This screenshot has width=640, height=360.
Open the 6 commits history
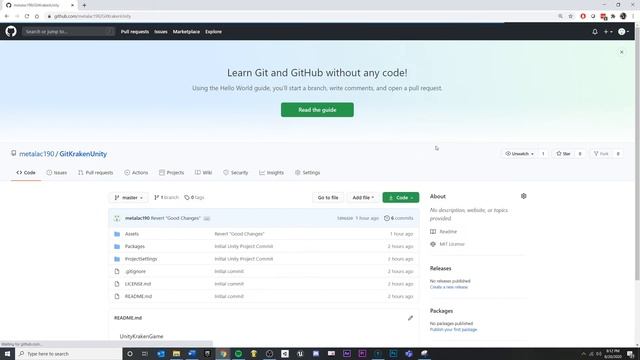point(399,218)
